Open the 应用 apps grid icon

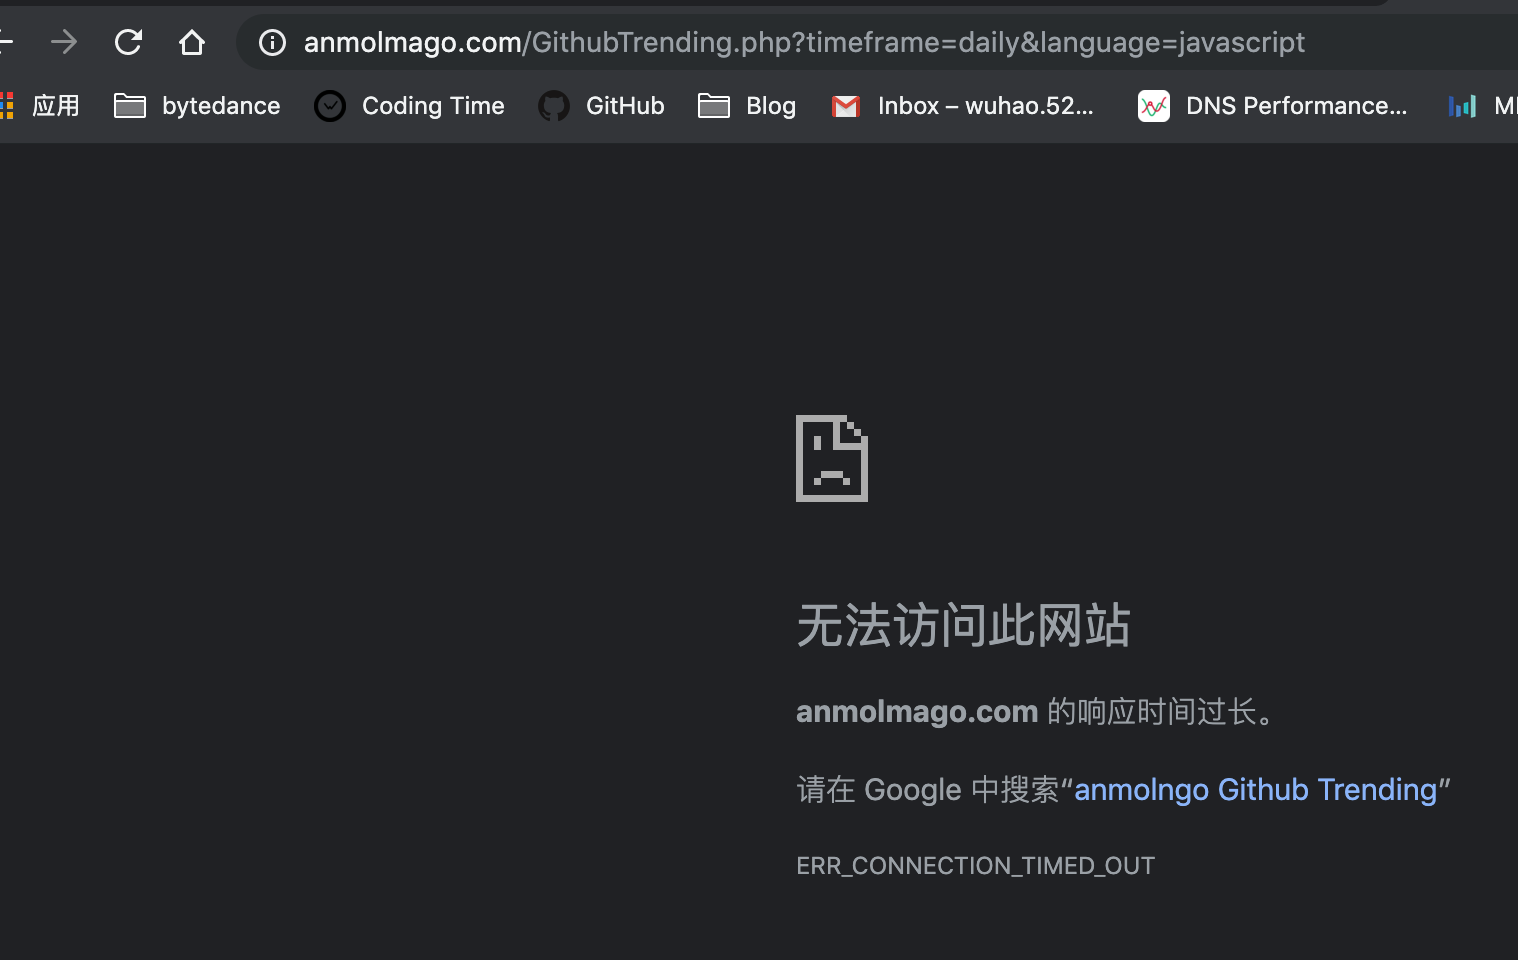pos(7,105)
